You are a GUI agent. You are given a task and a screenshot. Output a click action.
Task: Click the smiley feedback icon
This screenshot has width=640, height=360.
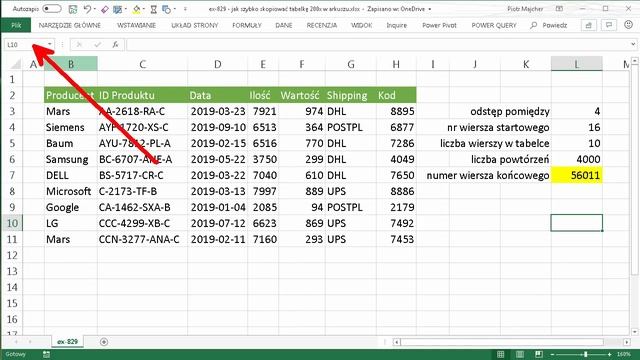click(629, 25)
